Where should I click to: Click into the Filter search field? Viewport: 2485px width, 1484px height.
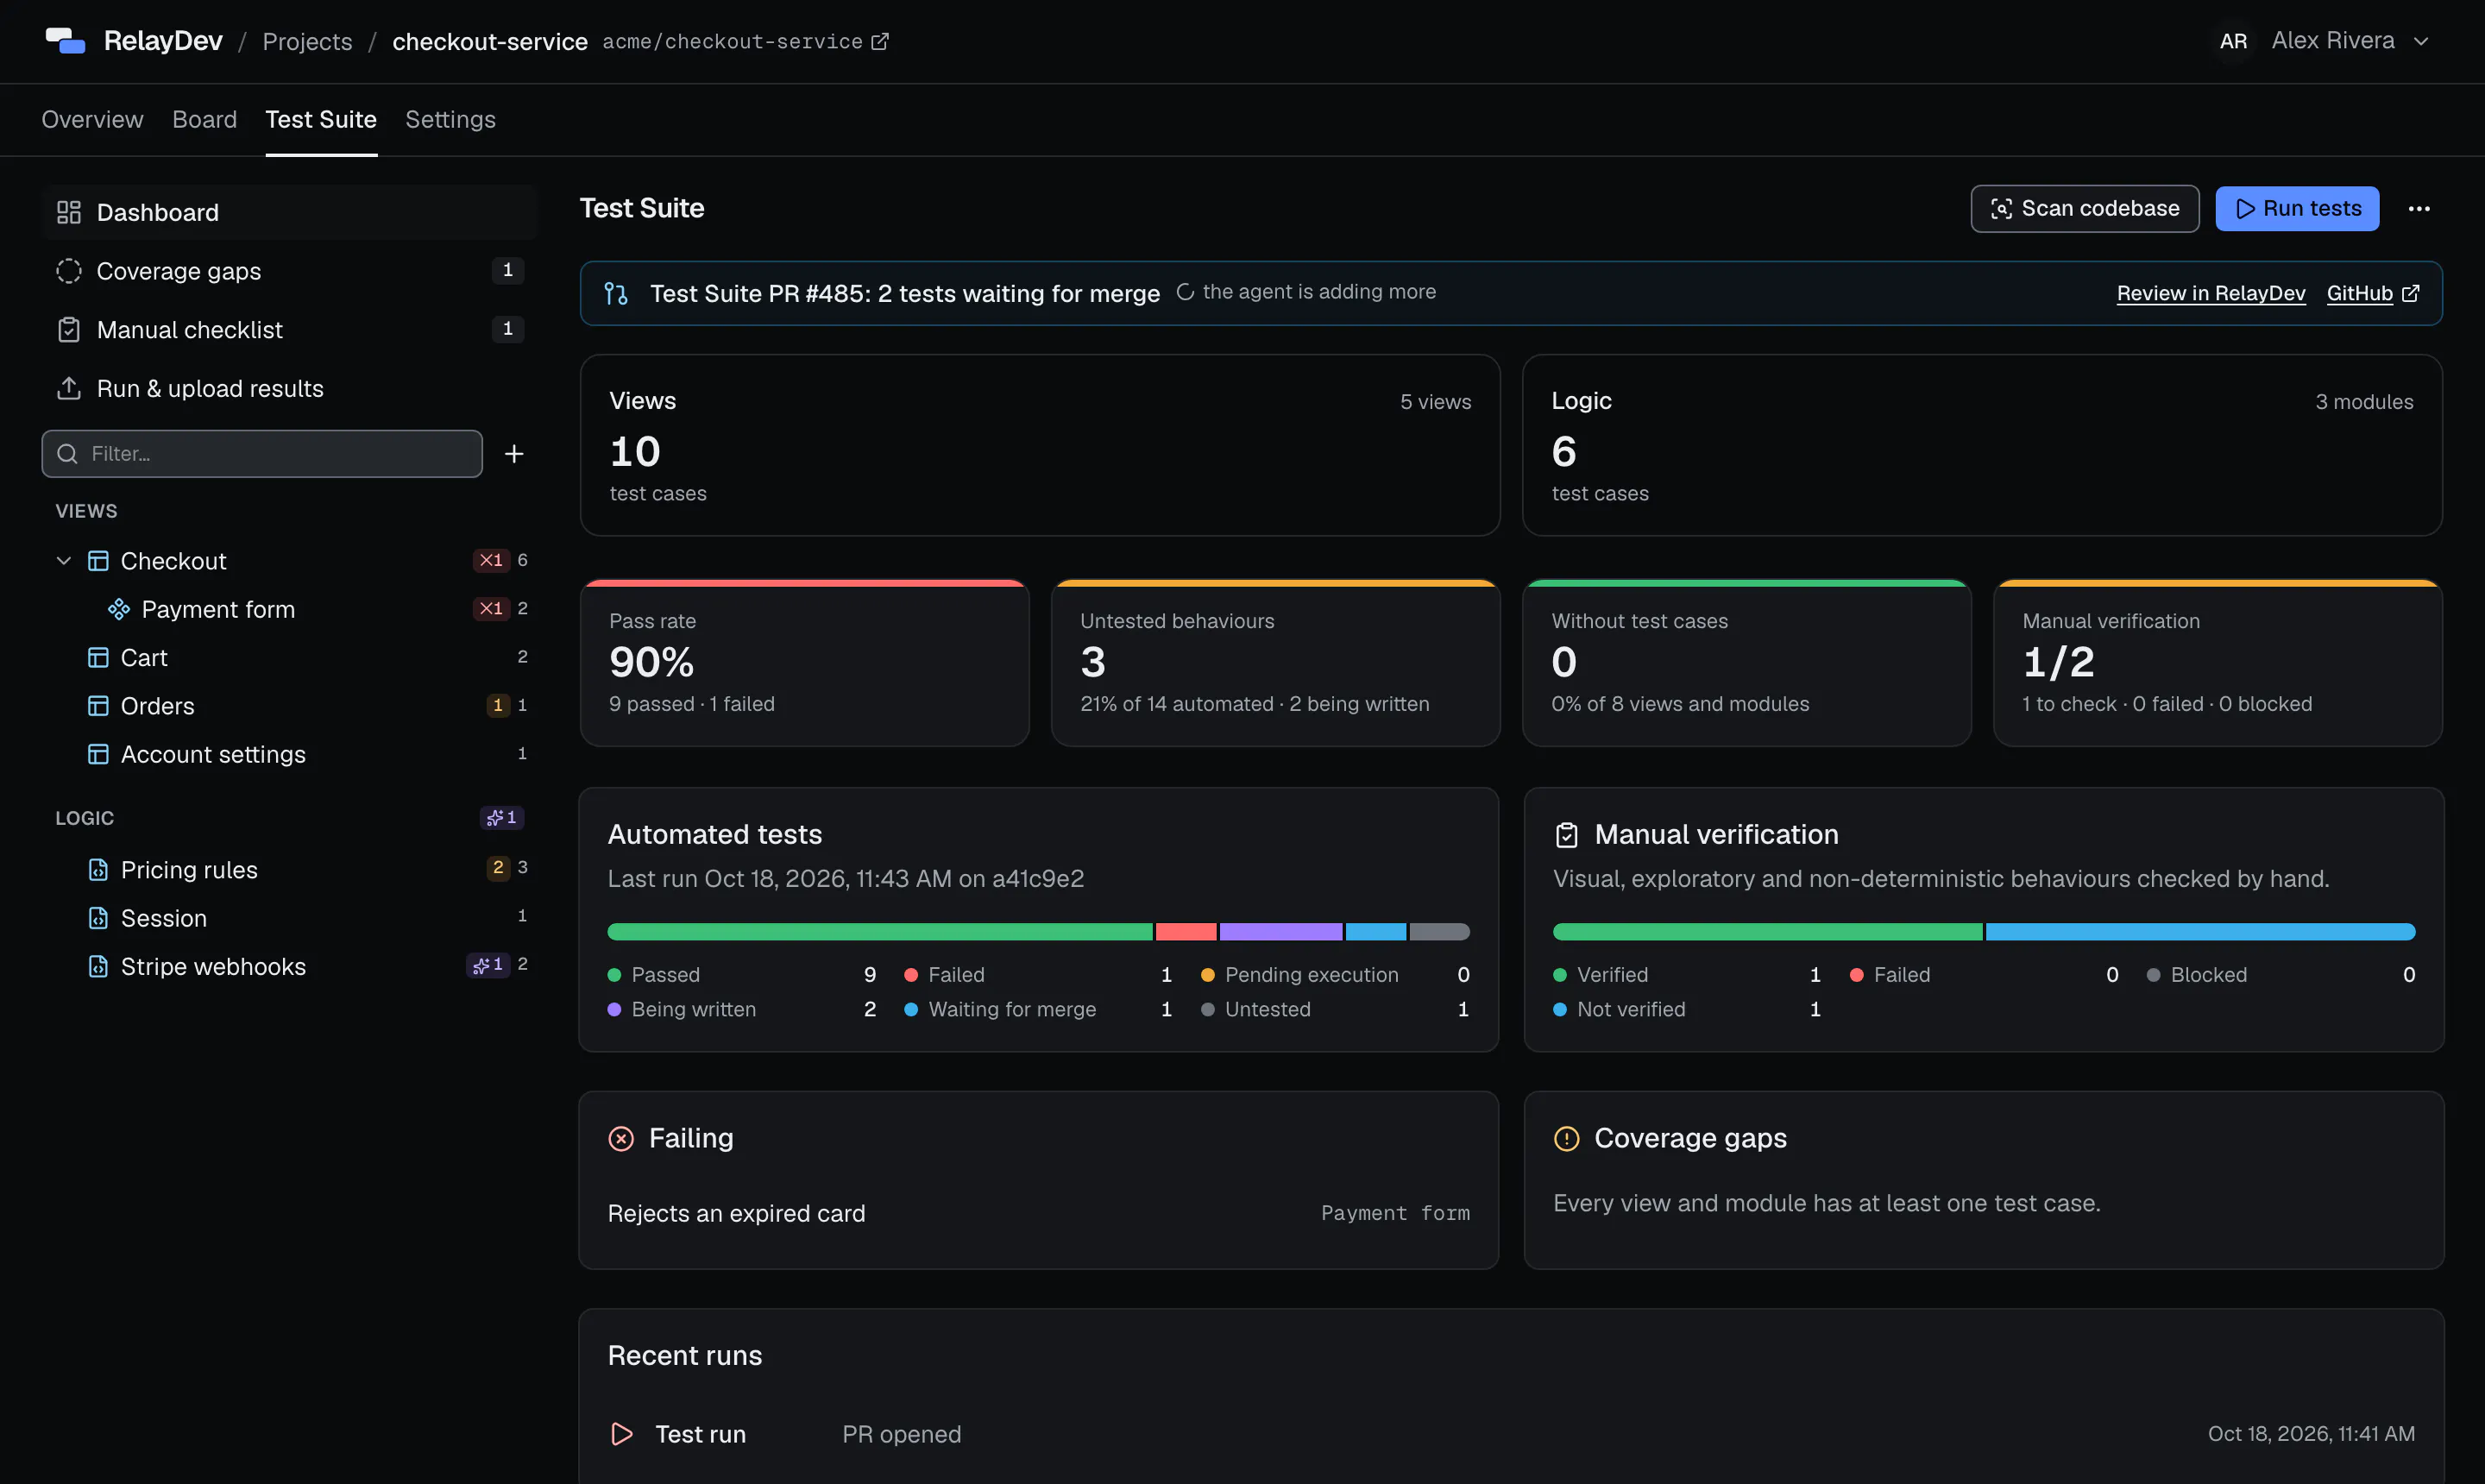coord(262,454)
